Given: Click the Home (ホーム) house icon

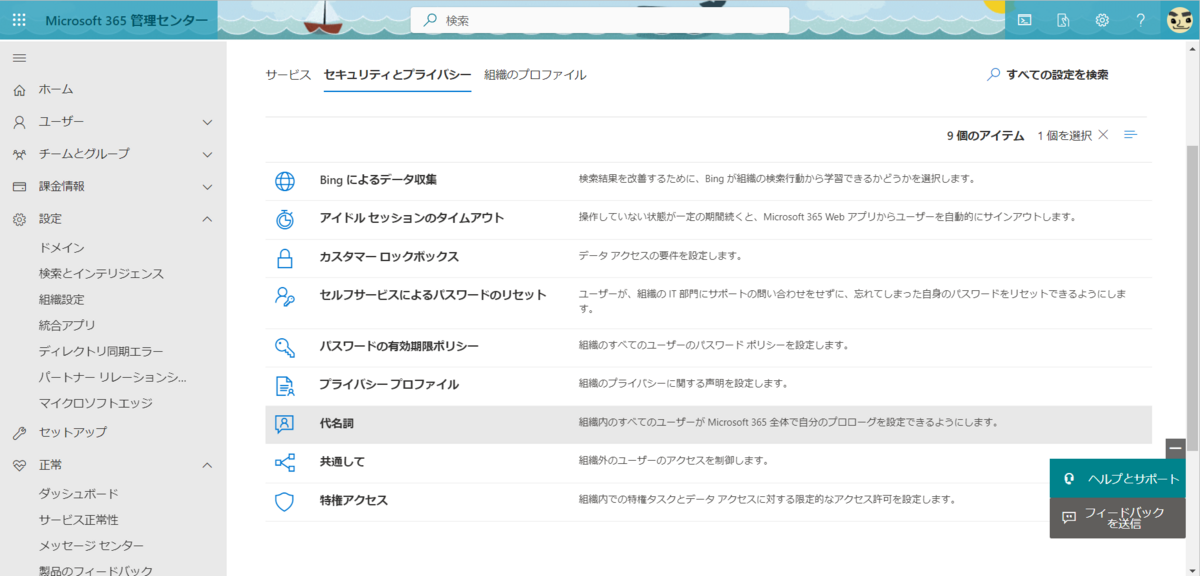Looking at the screenshot, I should tap(19, 90).
